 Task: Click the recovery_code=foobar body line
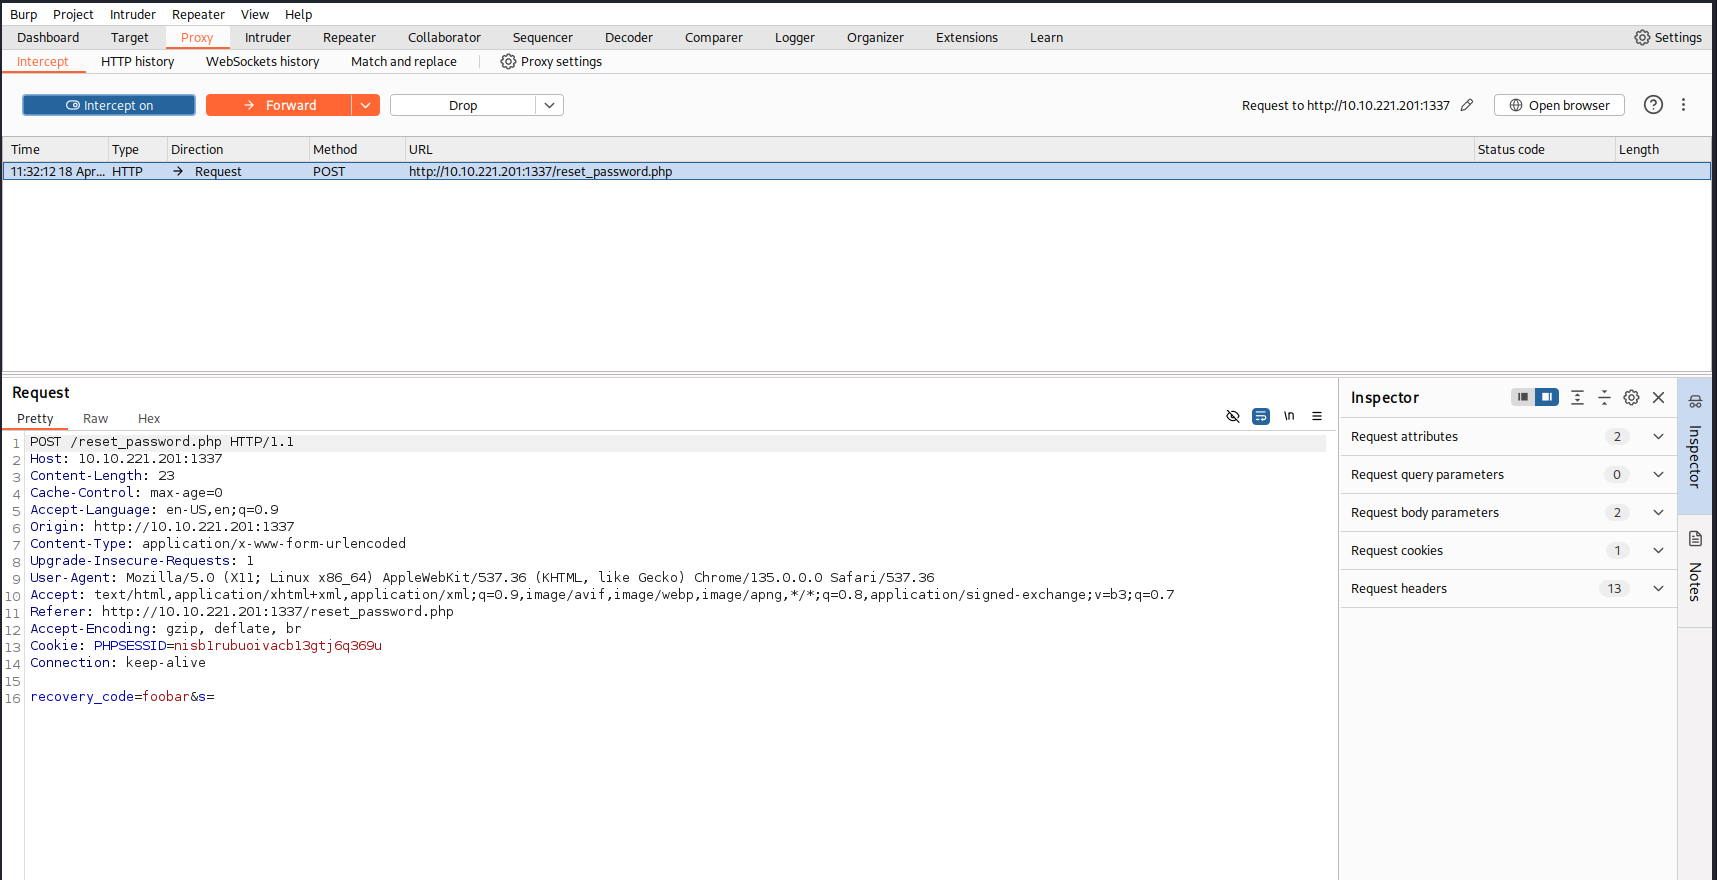(122, 696)
